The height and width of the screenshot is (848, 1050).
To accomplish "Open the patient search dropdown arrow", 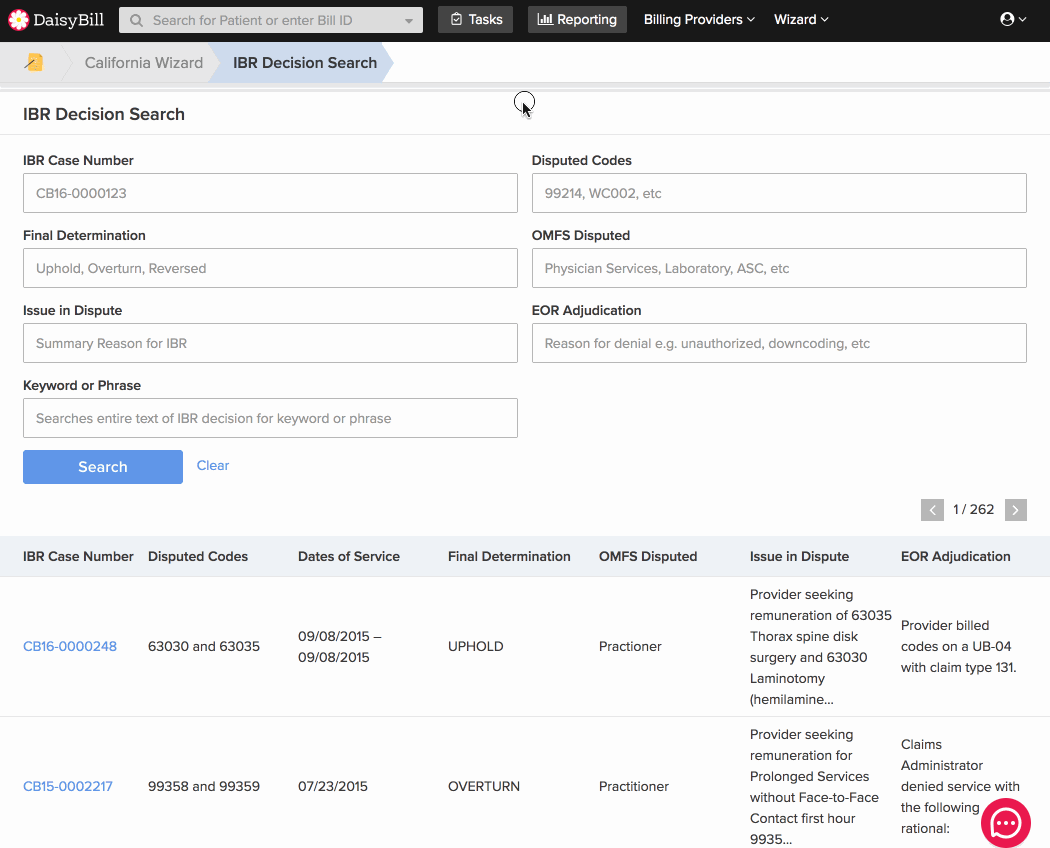I will pyautogui.click(x=408, y=21).
